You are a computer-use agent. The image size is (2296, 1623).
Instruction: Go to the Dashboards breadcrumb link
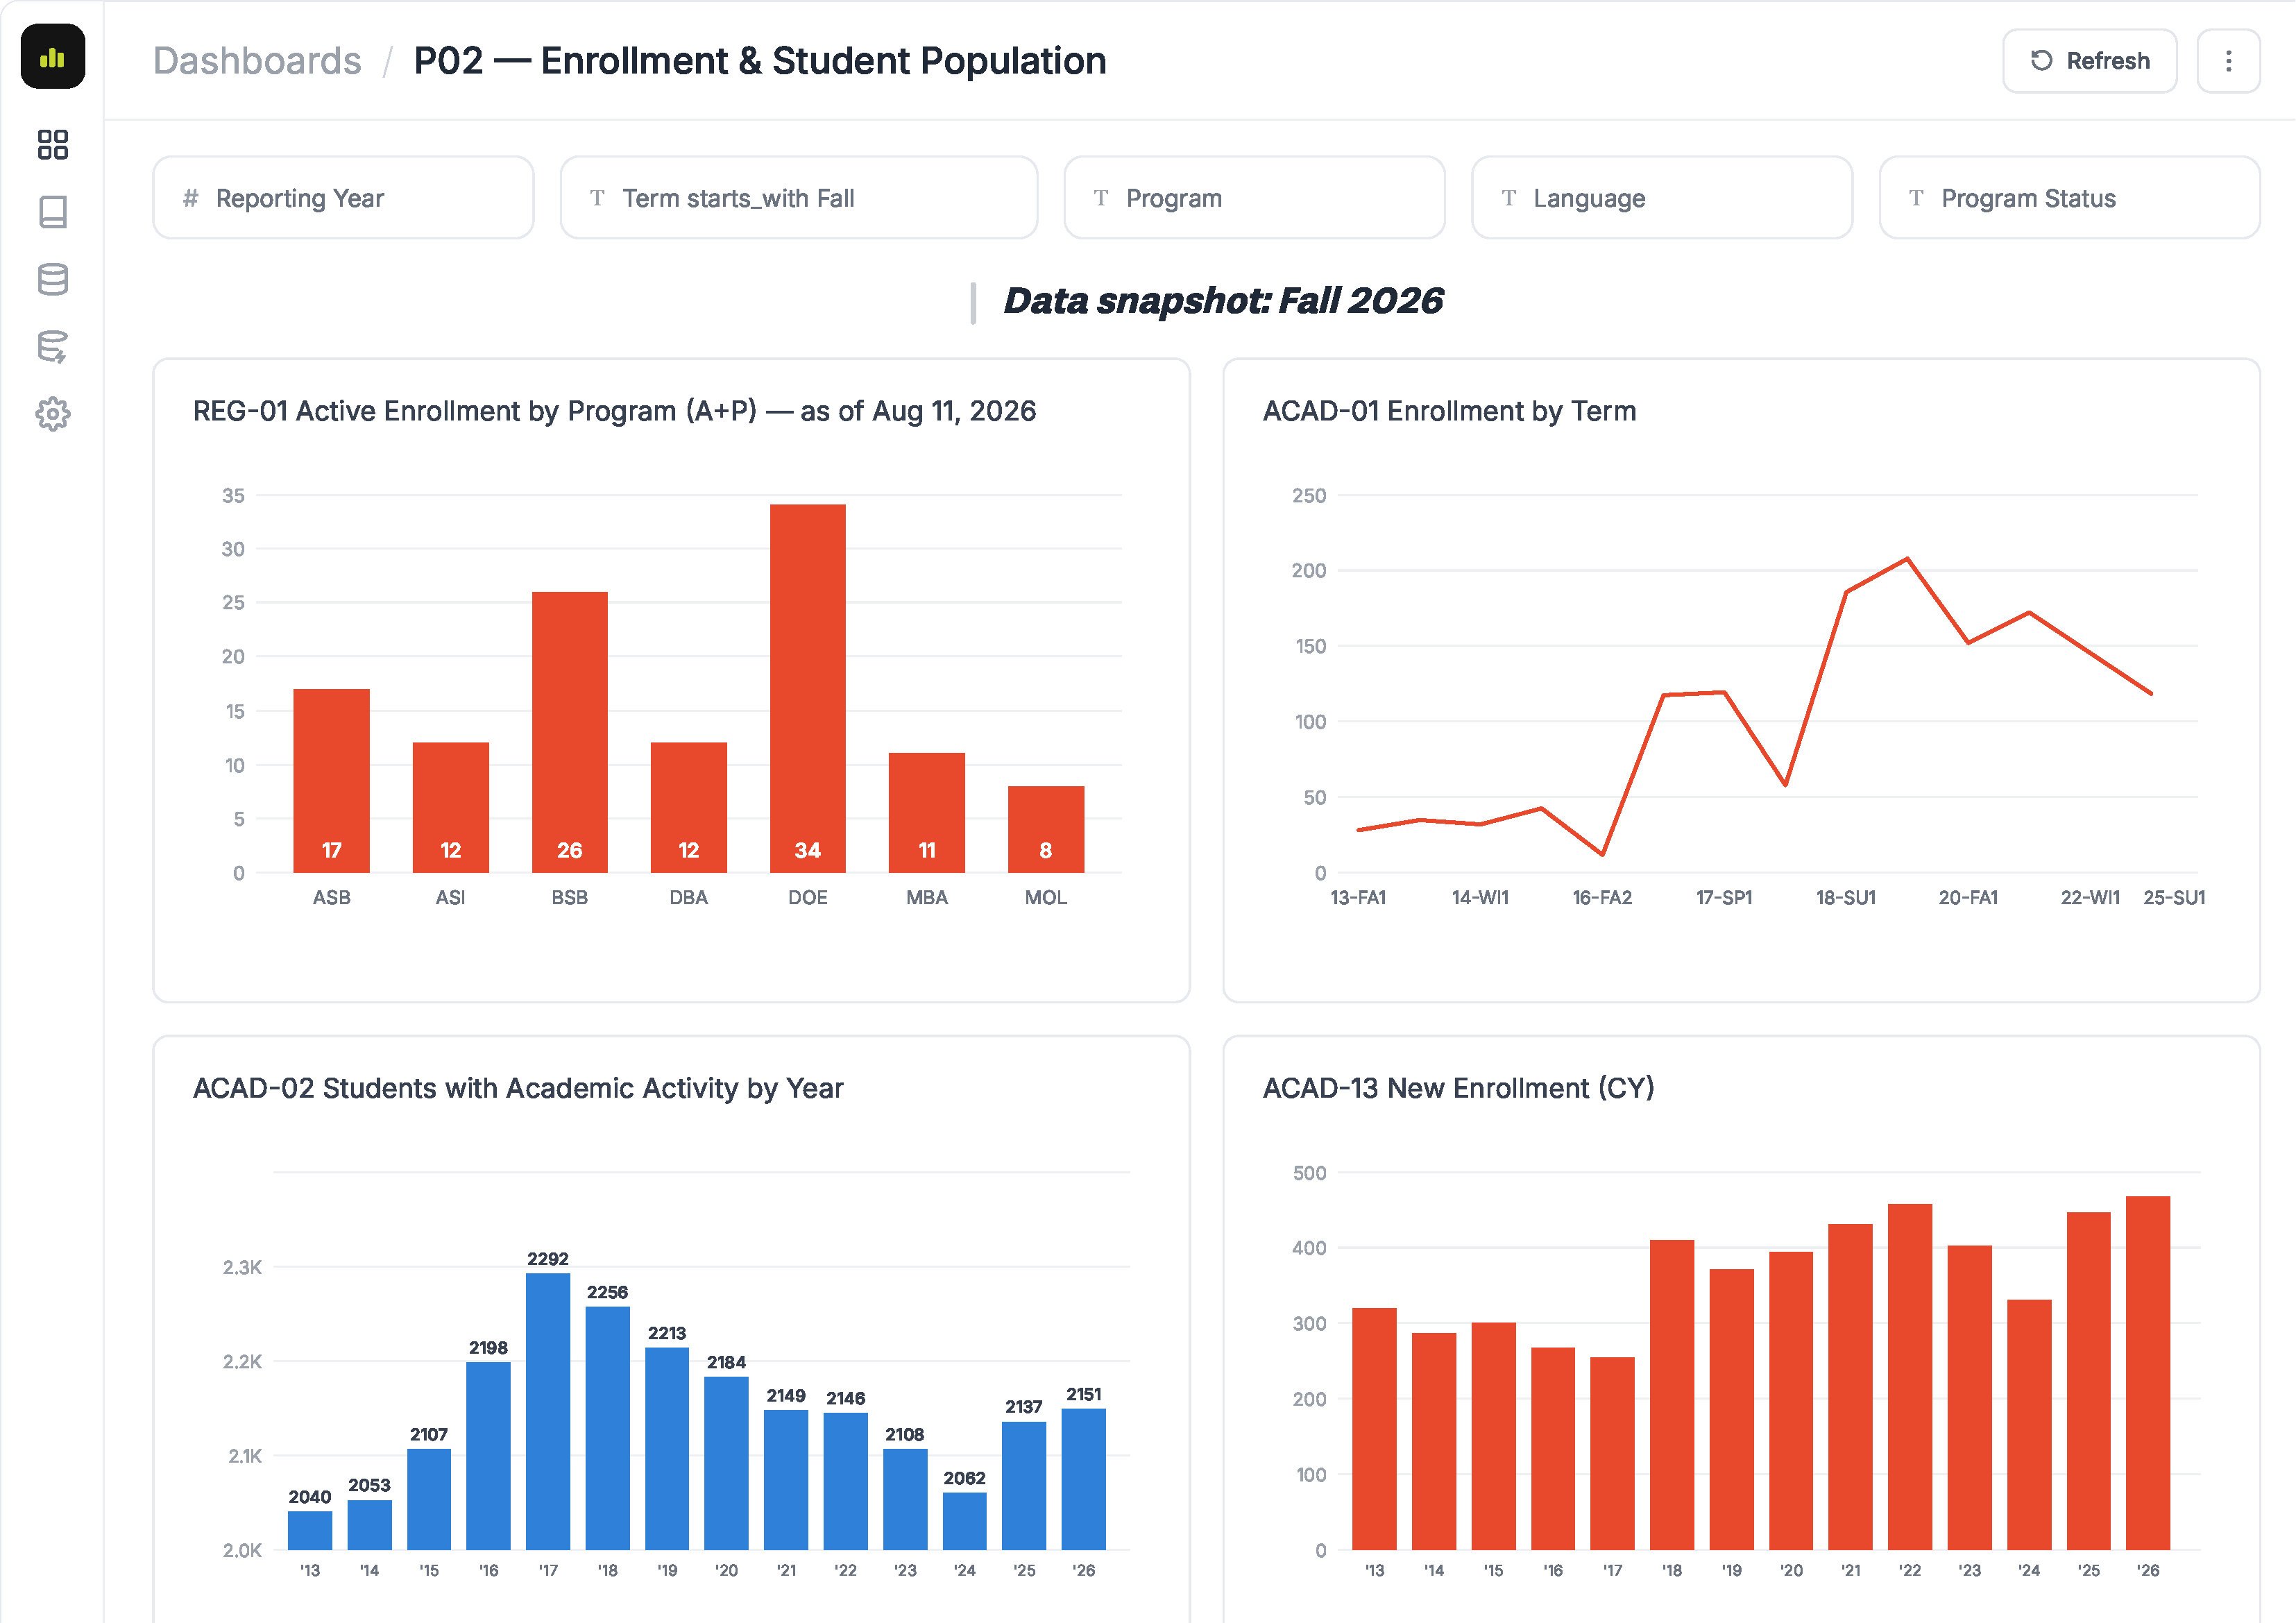257,61
